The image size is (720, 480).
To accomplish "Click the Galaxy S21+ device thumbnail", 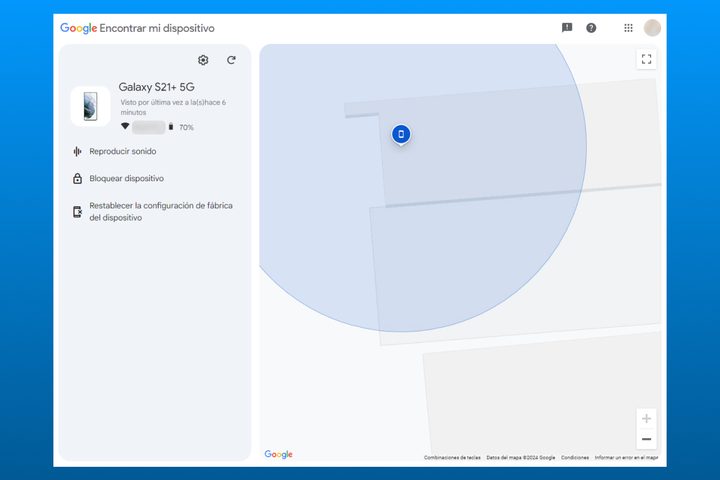I will point(90,106).
